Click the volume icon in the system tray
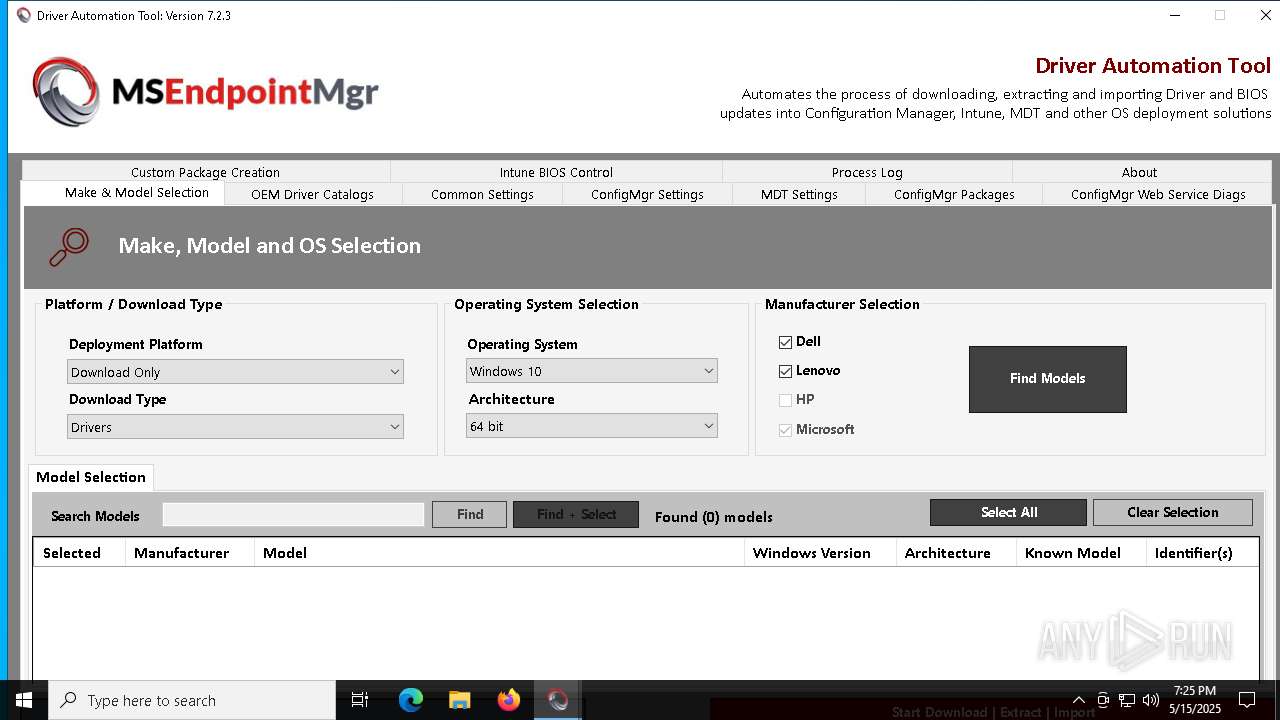Viewport: 1280px width, 720px height. coord(1150,700)
